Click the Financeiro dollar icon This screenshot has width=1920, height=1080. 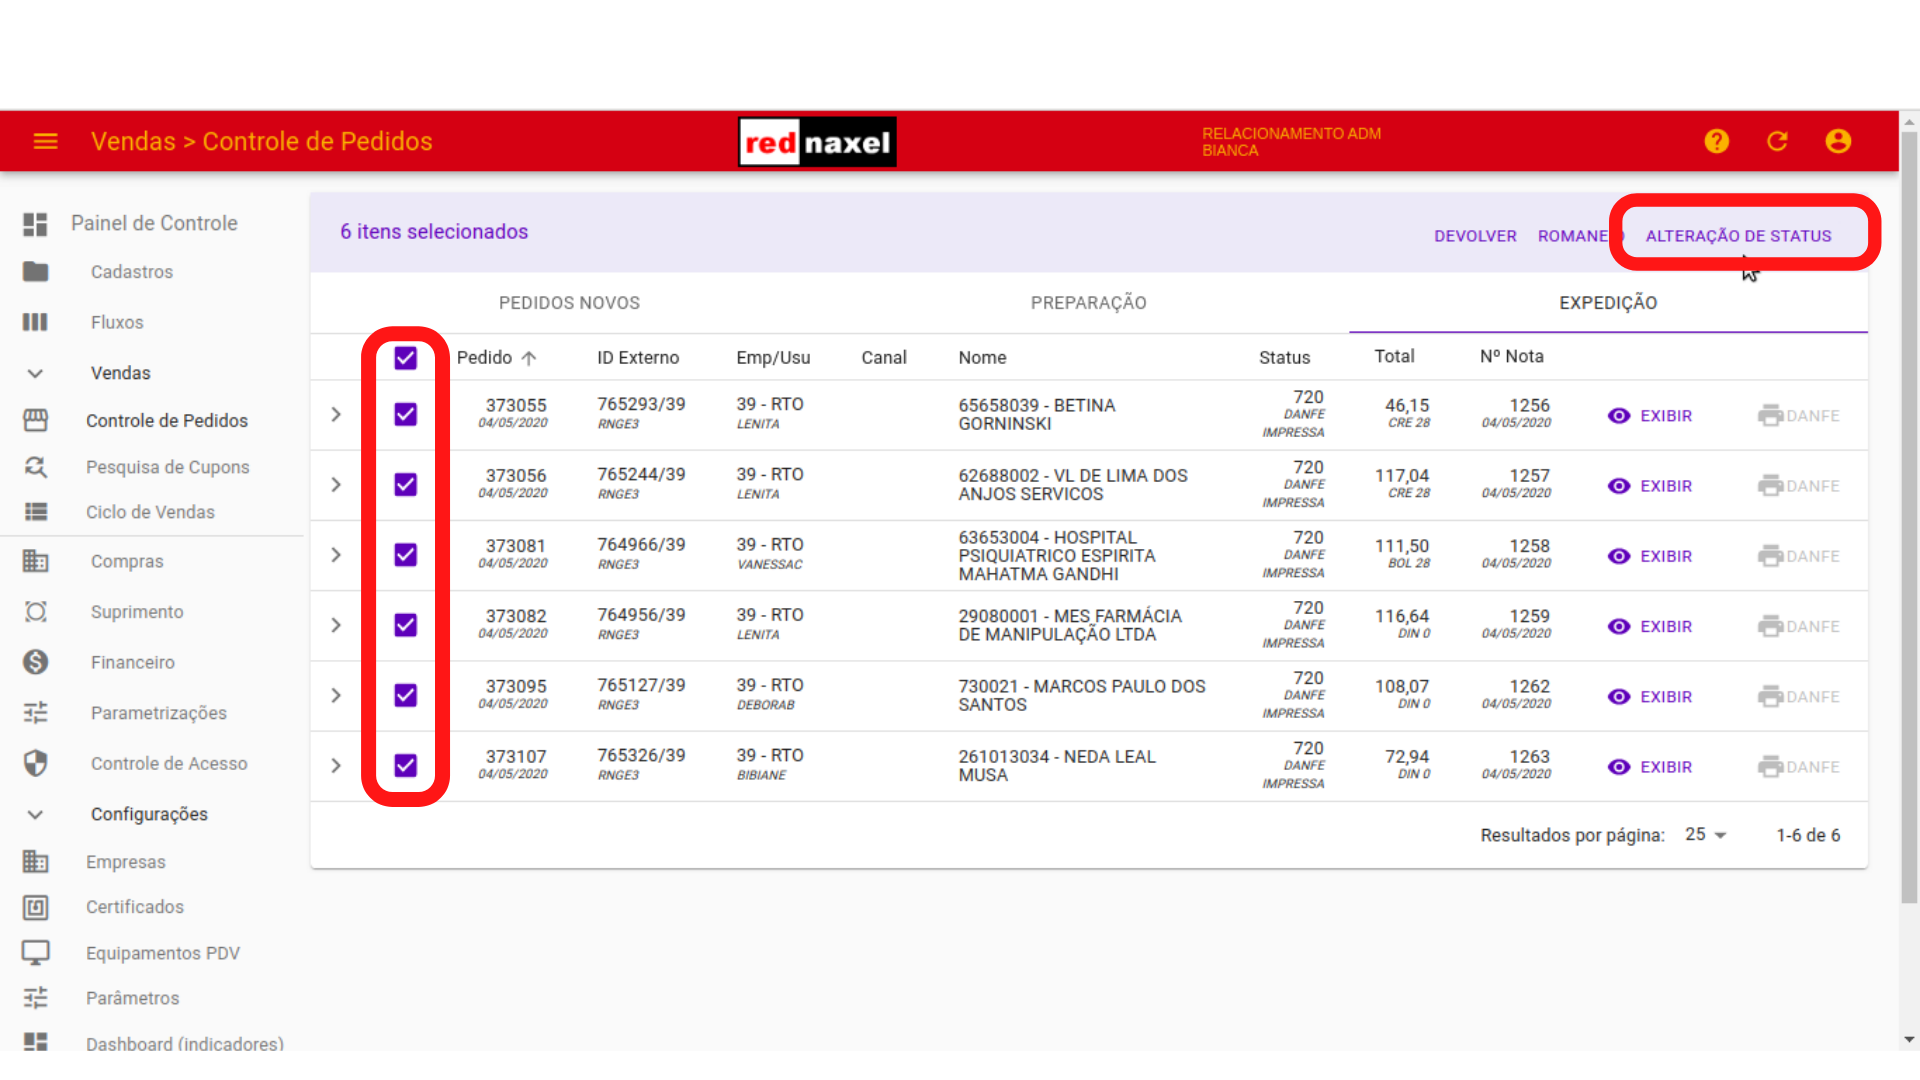36,662
